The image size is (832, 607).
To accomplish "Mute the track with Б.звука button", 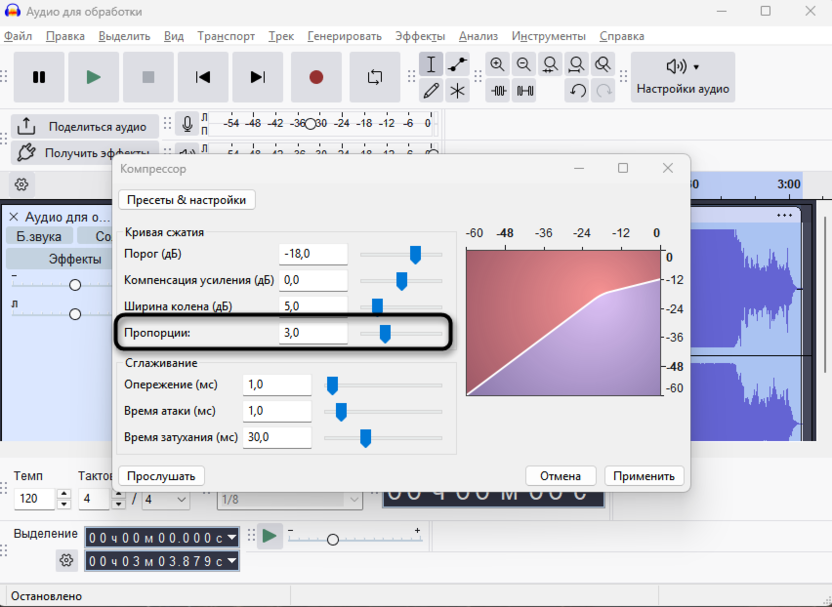I will click(x=39, y=236).
